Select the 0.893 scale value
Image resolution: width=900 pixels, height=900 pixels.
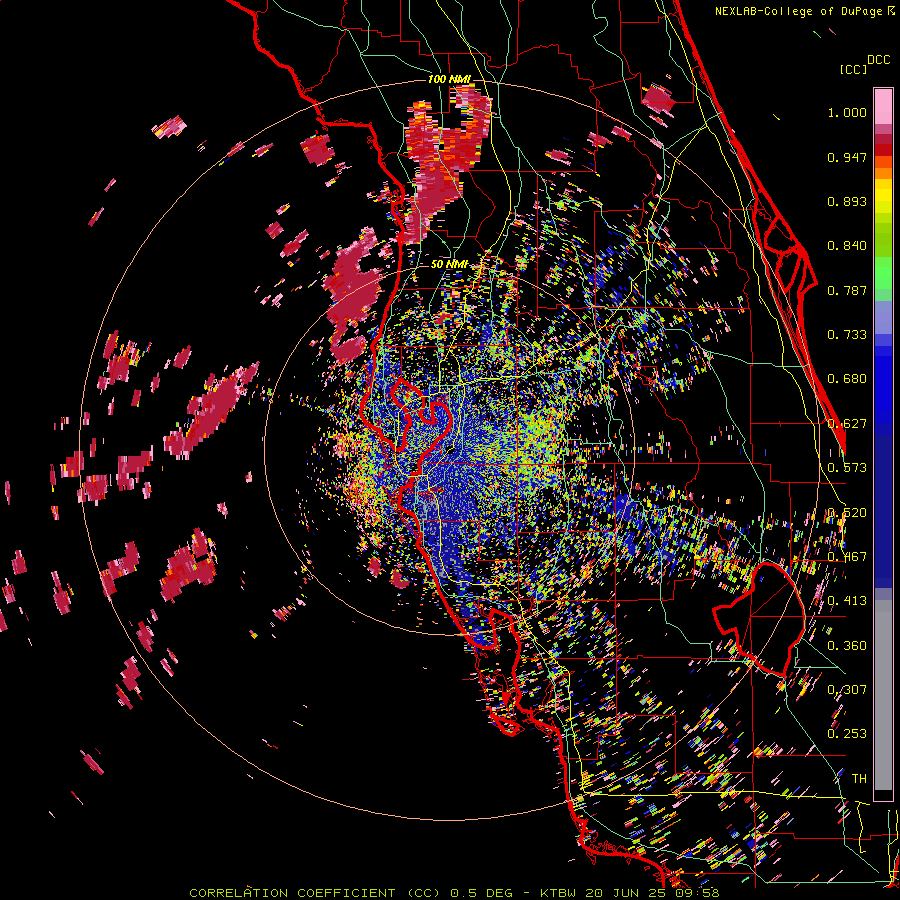point(847,201)
